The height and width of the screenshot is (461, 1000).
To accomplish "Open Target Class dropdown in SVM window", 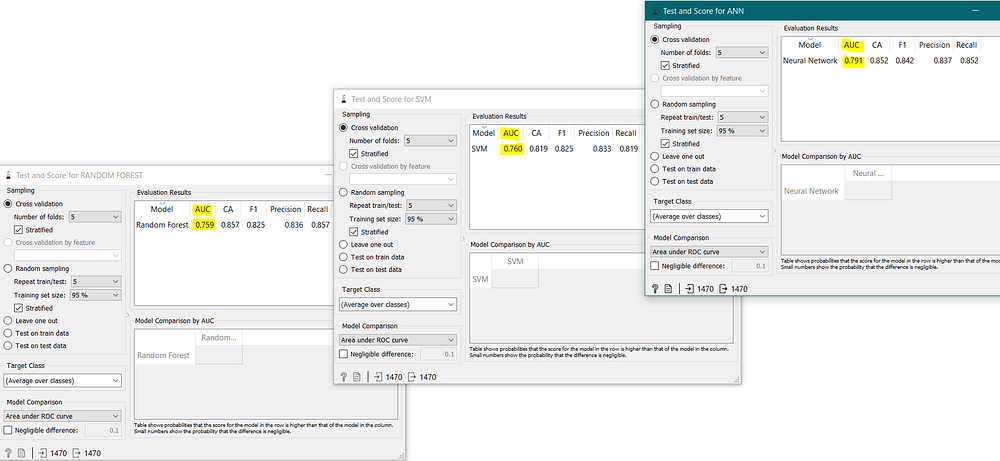I will coord(398,304).
